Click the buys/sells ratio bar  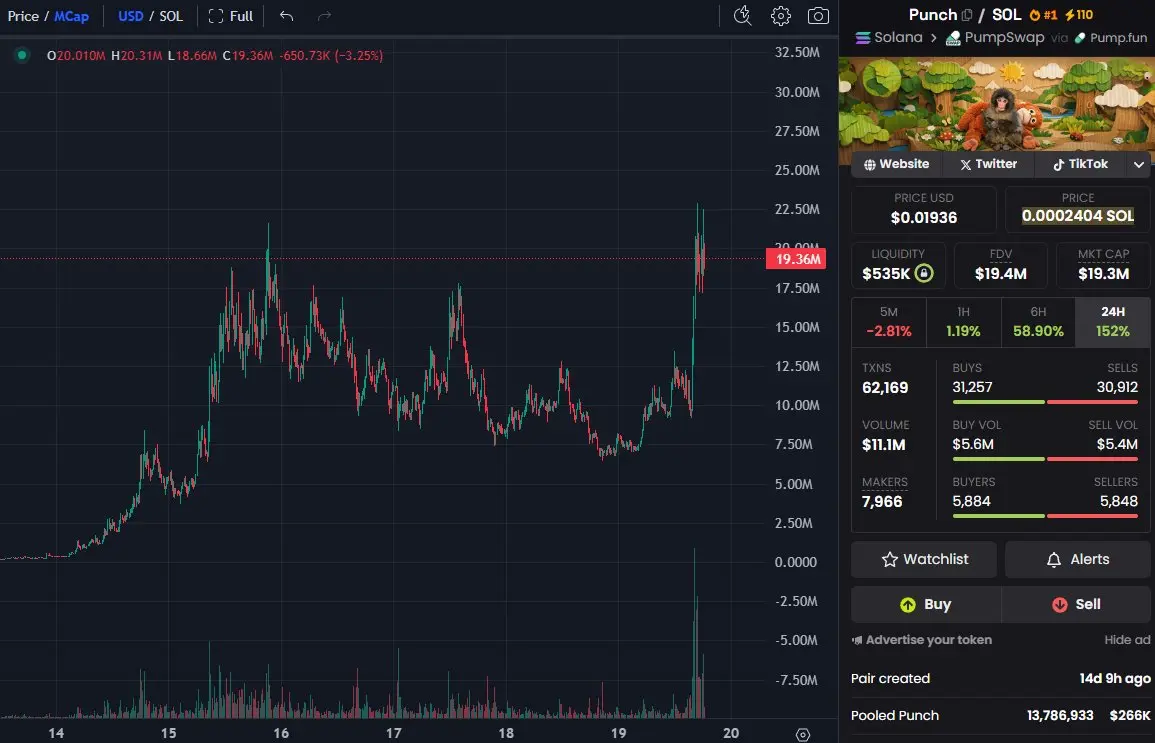(1045, 402)
